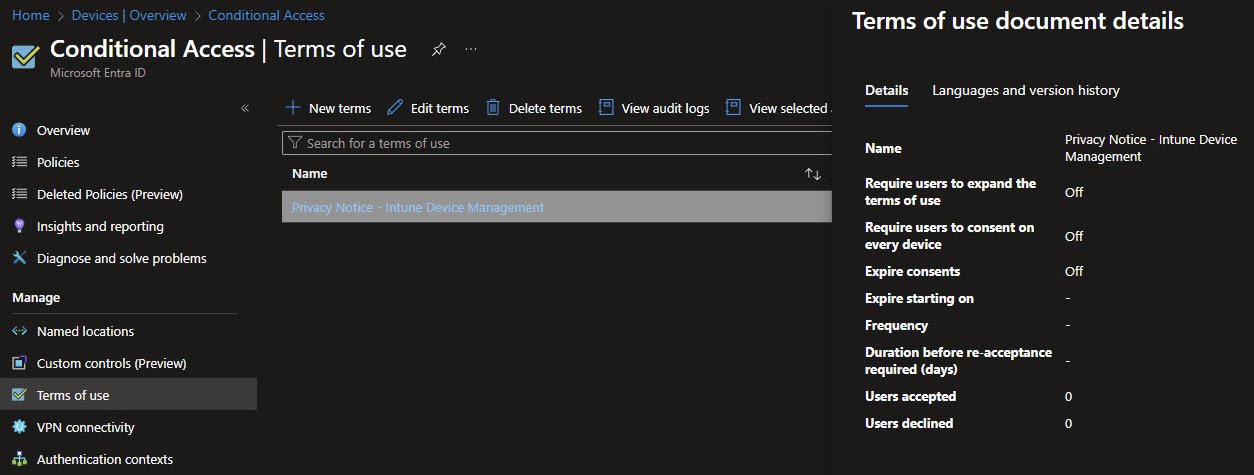Select the Details tab
This screenshot has width=1254, height=475.
pos(886,90)
